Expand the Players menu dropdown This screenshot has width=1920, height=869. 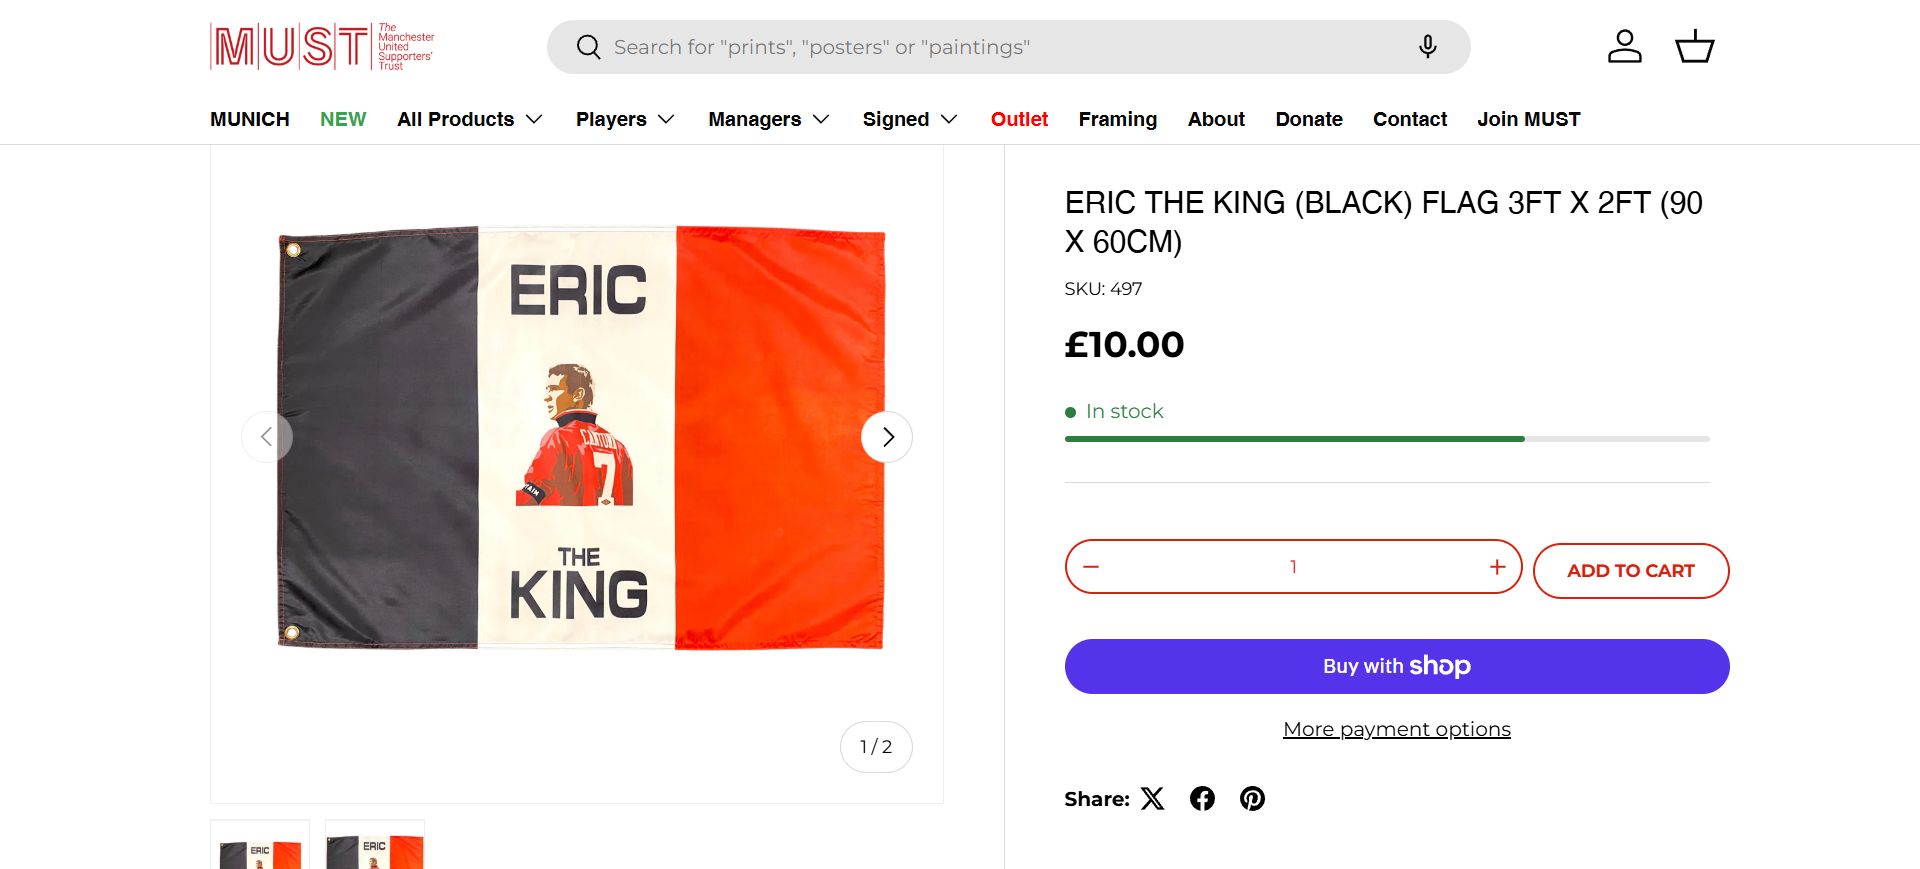coord(625,119)
